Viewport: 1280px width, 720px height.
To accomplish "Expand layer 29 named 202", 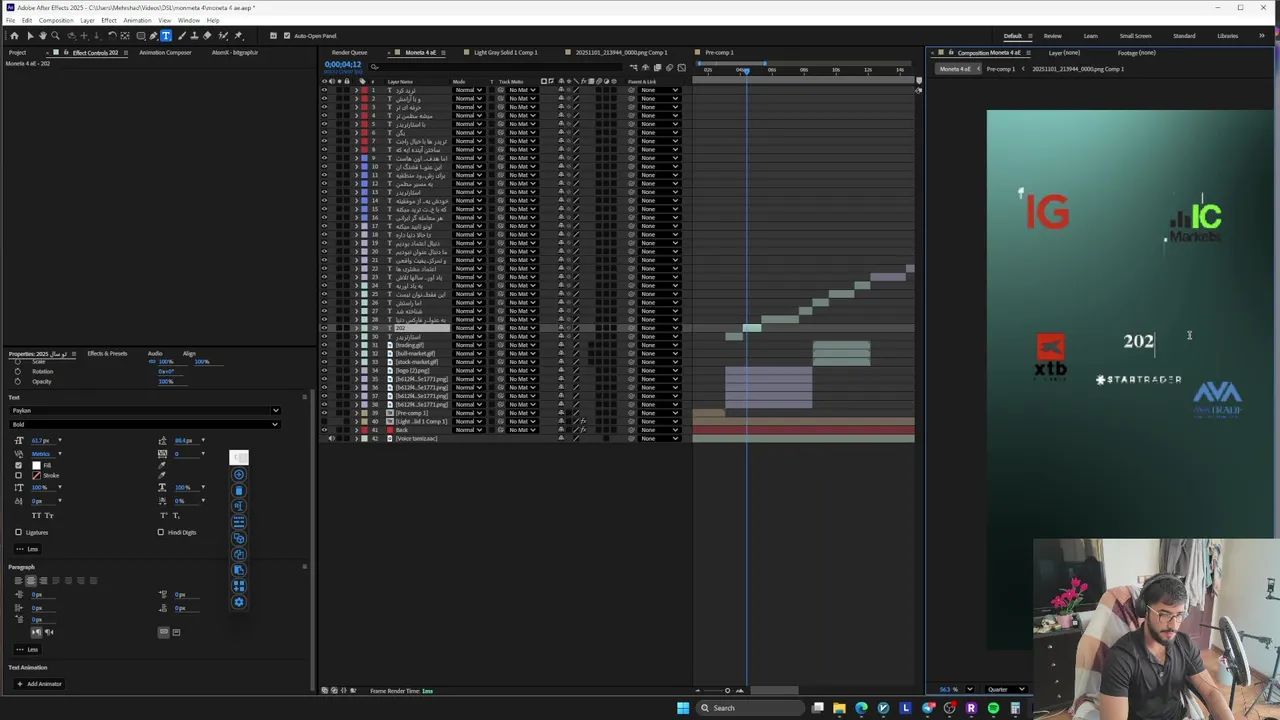I will 356,328.
